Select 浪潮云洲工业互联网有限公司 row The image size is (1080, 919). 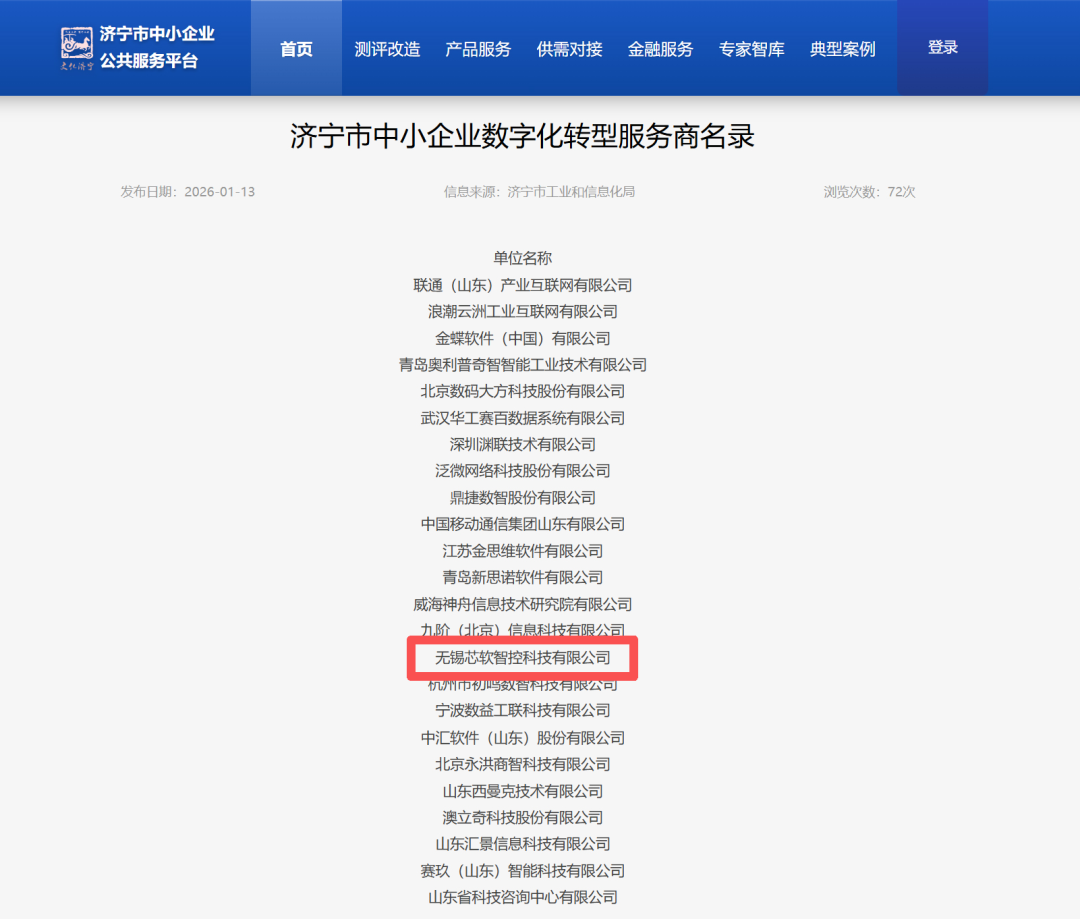[x=522, y=311]
